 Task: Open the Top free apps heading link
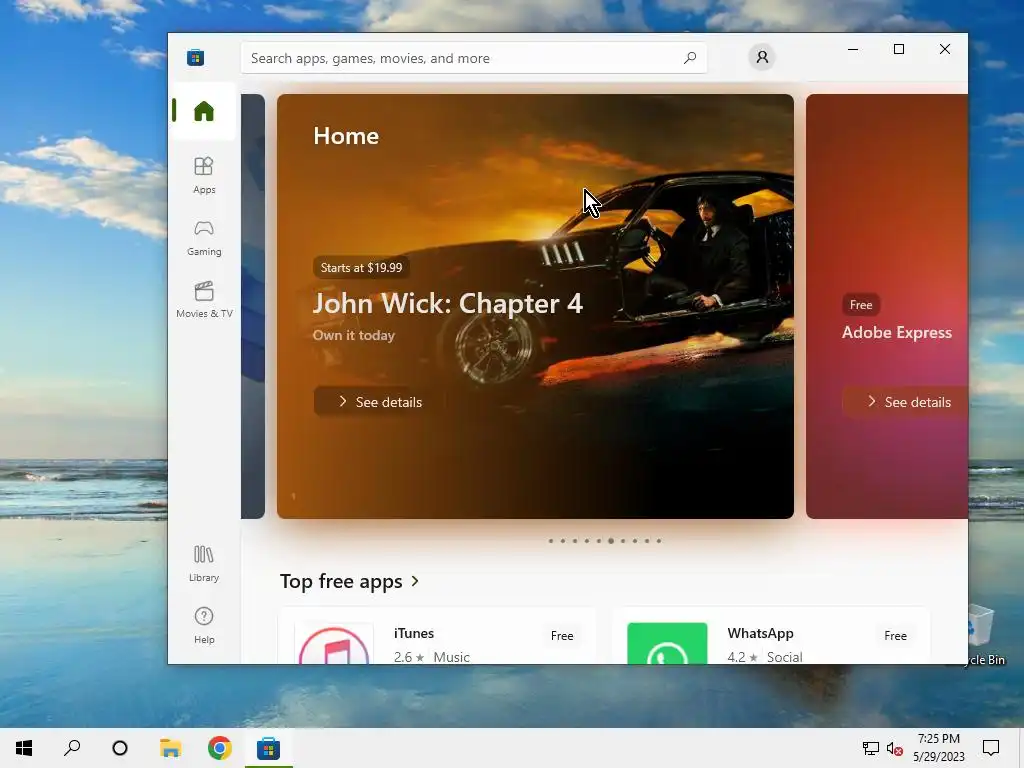point(341,581)
